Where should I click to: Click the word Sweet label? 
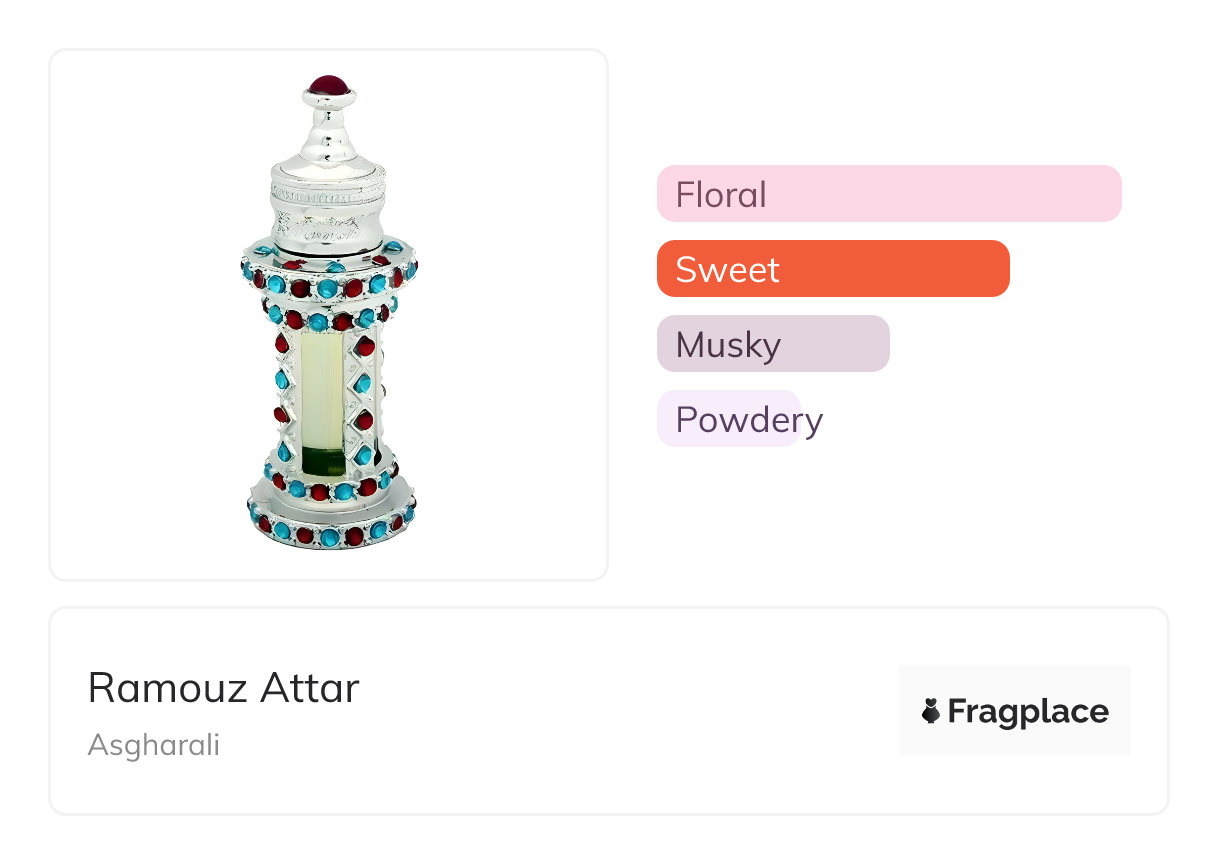727,269
